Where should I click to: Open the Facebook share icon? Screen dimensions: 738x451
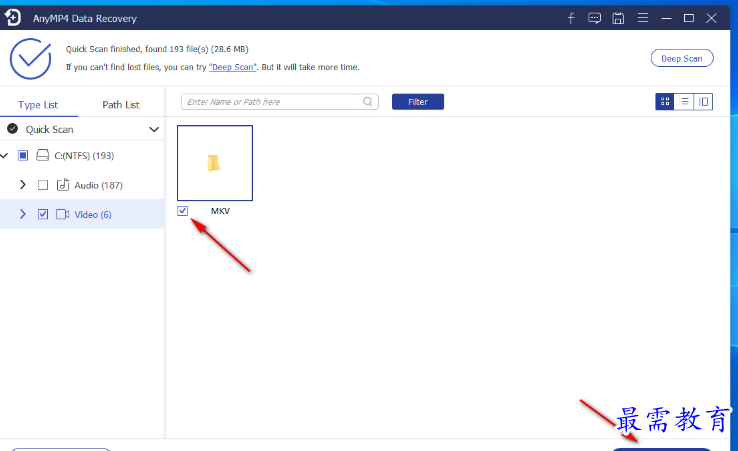[571, 18]
